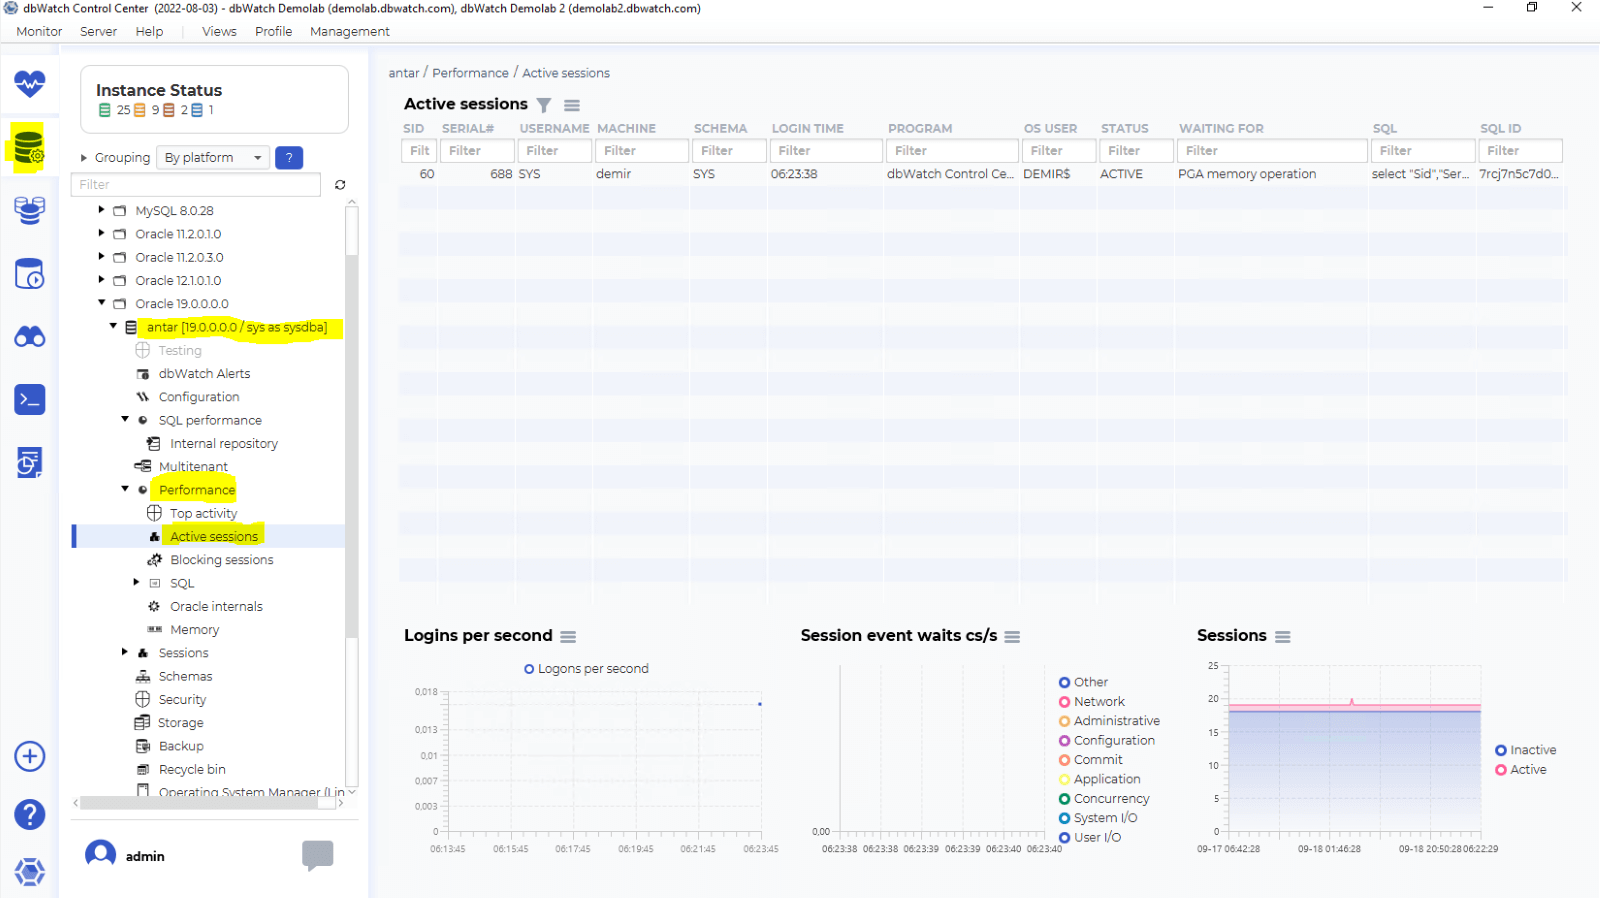The width and height of the screenshot is (1600, 898).
Task: Click the red instance status count 2
Action: tap(178, 110)
